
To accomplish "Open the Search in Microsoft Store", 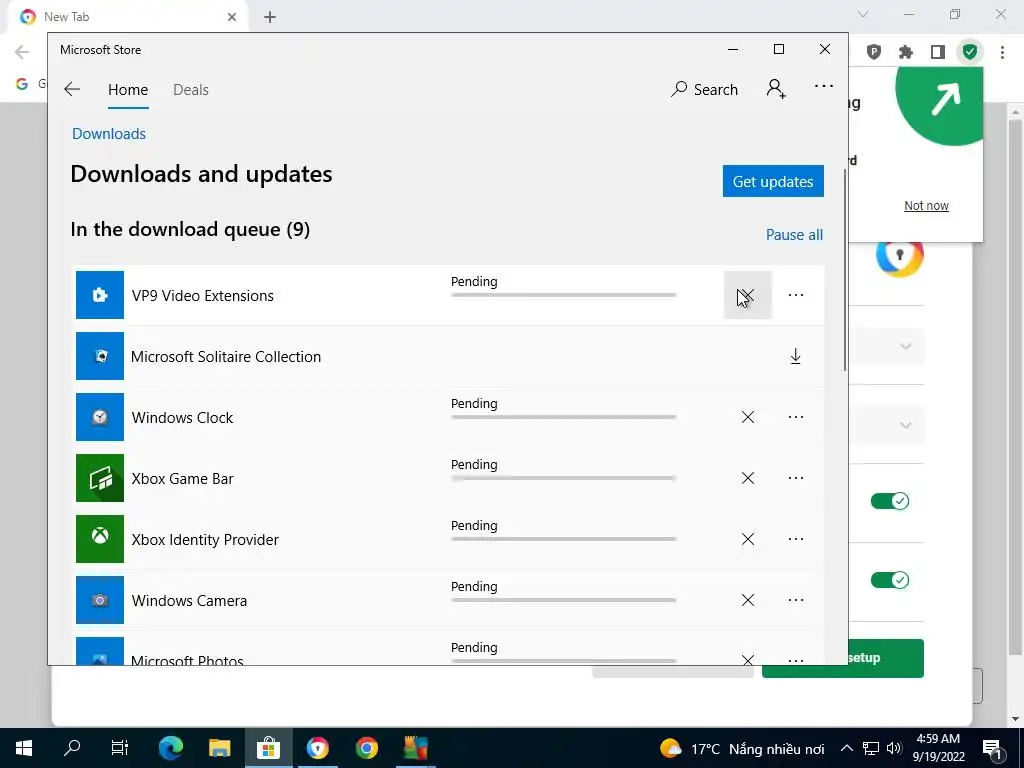I will 704,89.
